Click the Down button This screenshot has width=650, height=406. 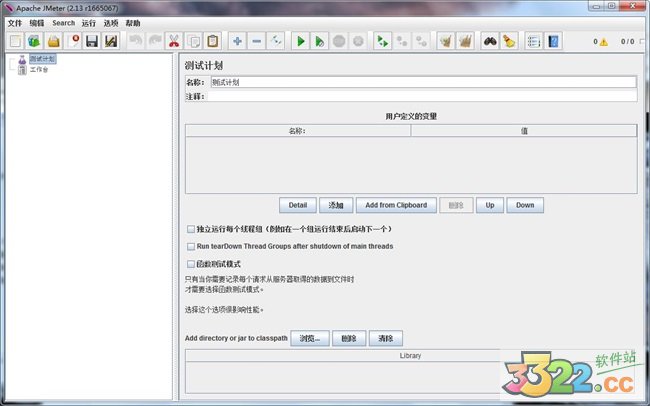click(525, 205)
